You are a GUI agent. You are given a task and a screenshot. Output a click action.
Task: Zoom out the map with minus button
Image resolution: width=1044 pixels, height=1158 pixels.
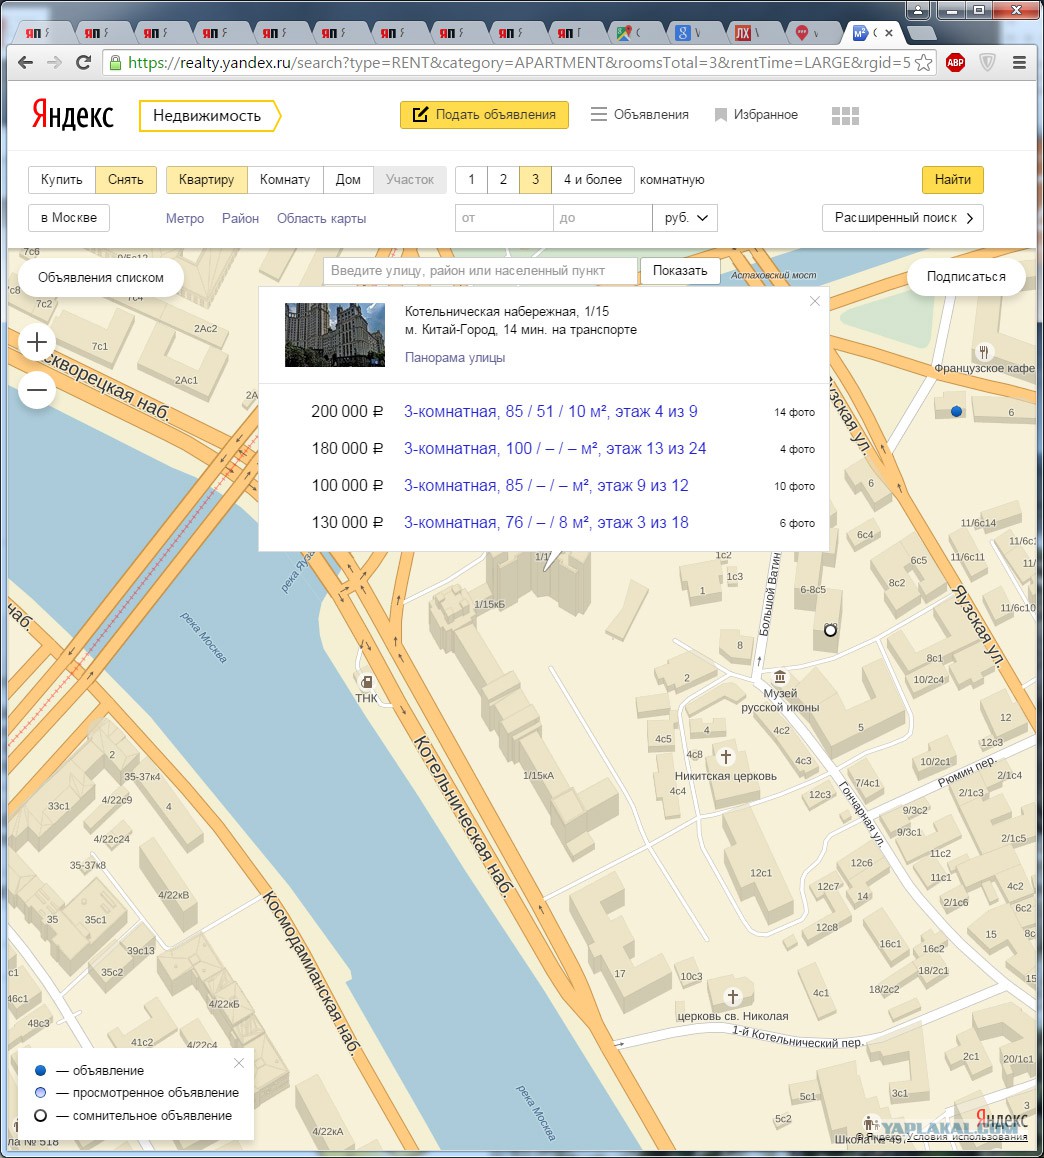[x=37, y=390]
